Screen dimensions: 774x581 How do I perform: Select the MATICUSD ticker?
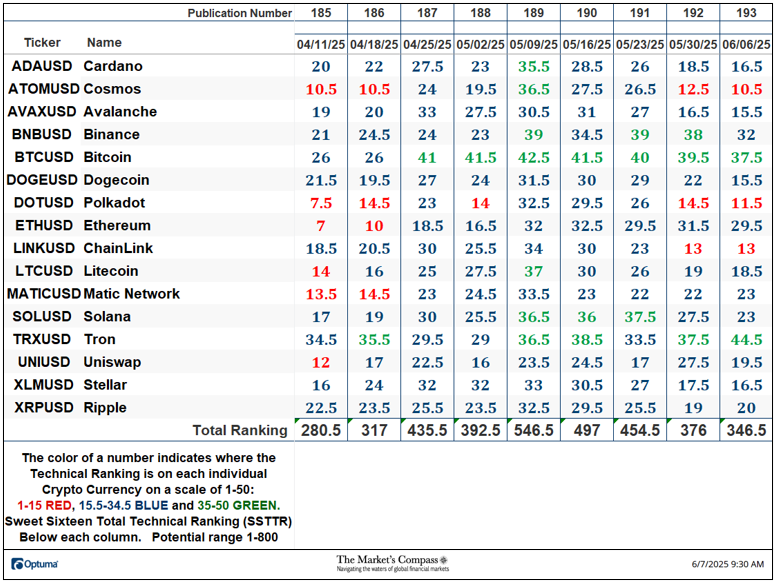pyautogui.click(x=43, y=294)
